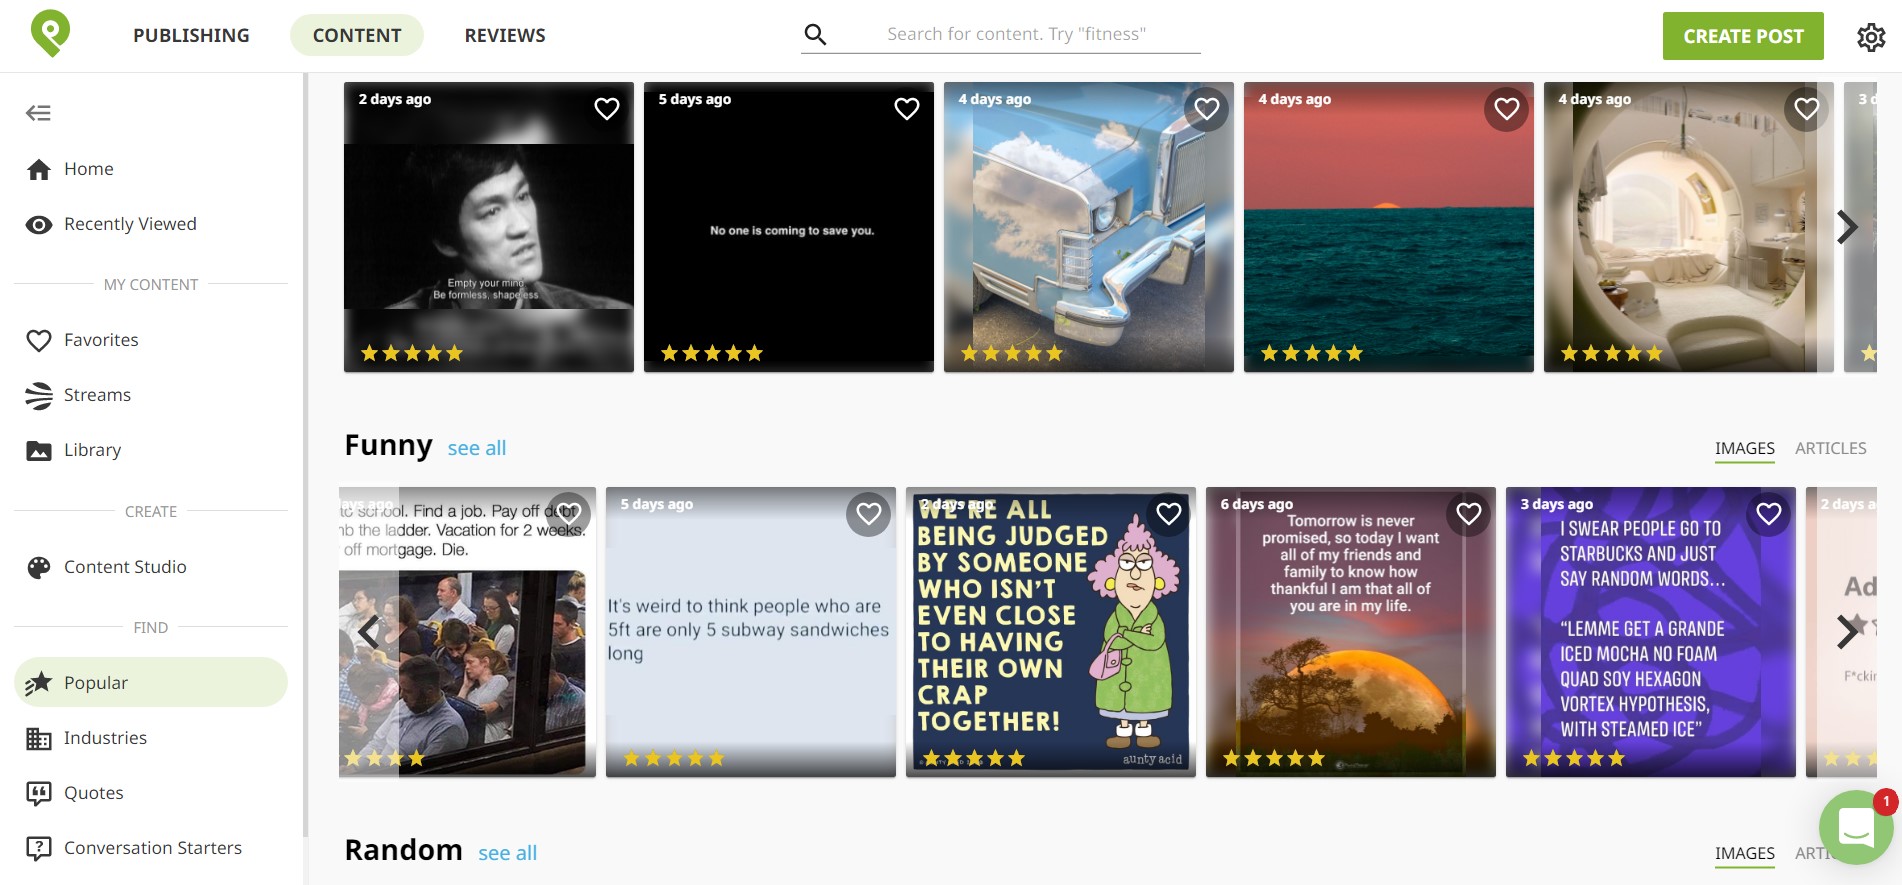
Task: Favorite the Bruce Lee image card
Action: (x=607, y=108)
